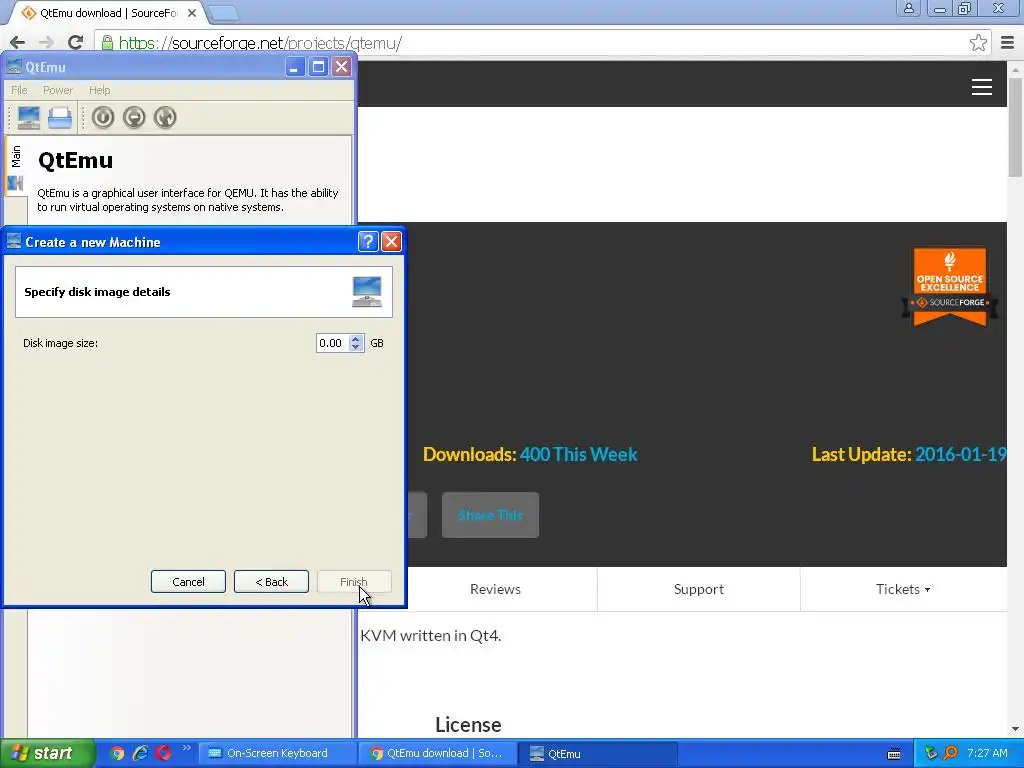This screenshot has width=1024, height=768.
Task: Open the Support tab on SourceForge
Action: (699, 589)
